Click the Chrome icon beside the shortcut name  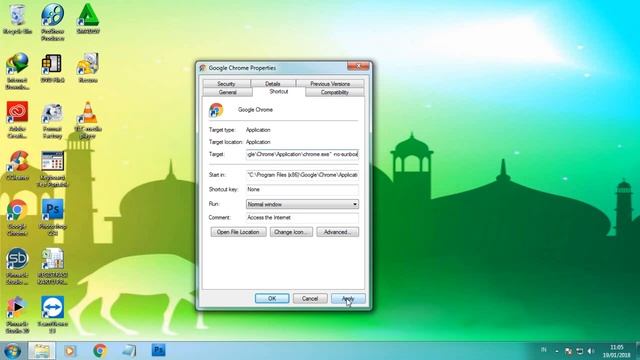tap(216, 110)
